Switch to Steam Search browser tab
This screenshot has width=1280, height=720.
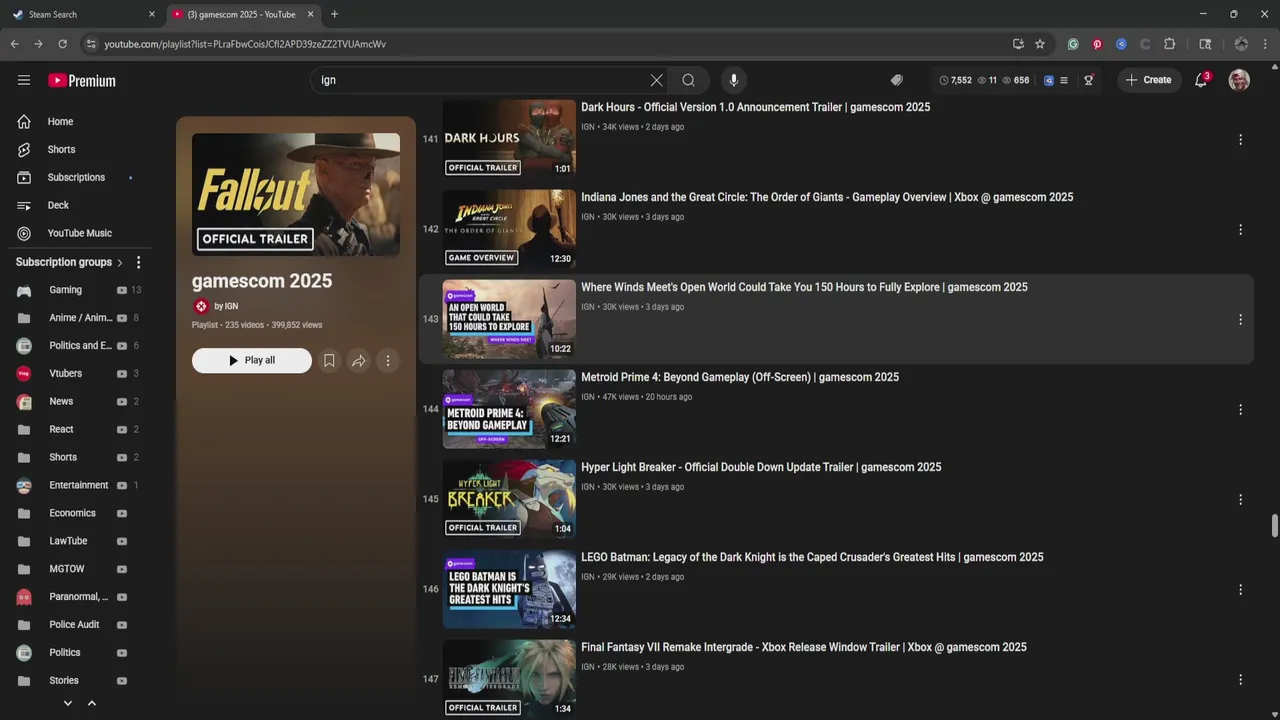80,14
